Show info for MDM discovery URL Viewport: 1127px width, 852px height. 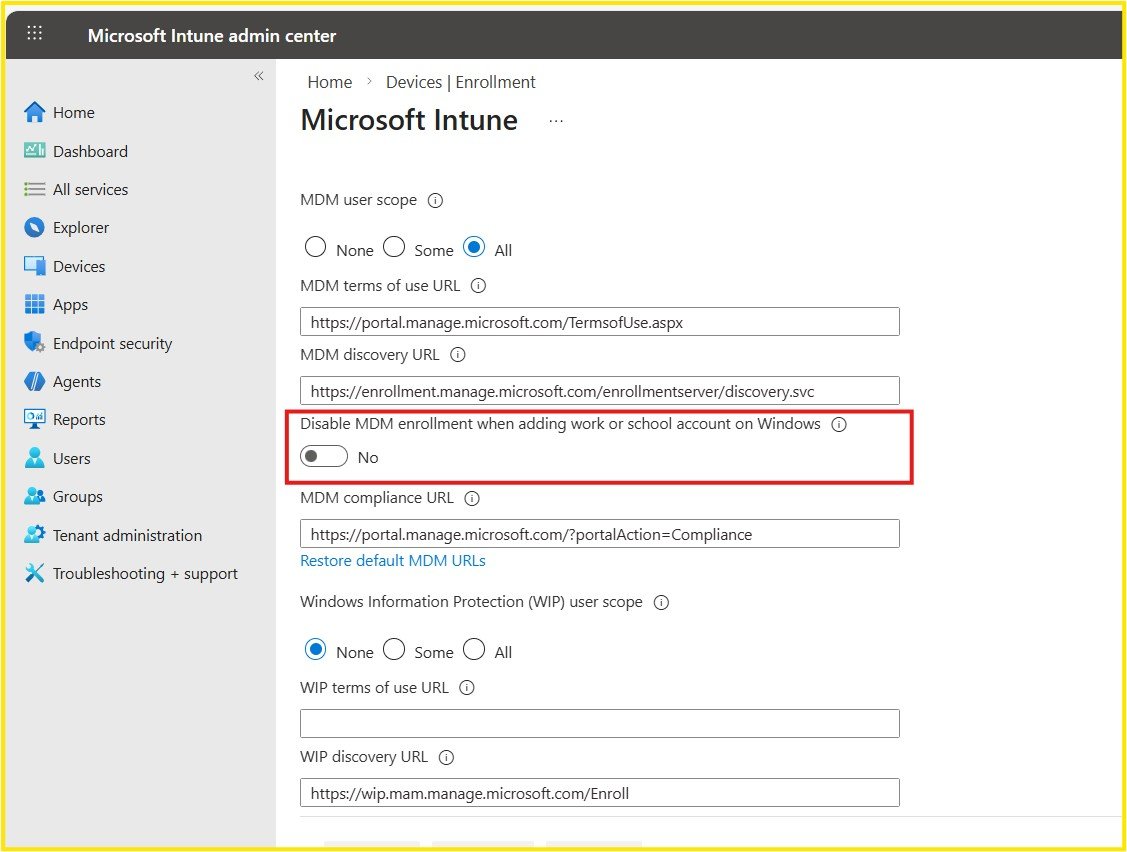click(x=458, y=354)
